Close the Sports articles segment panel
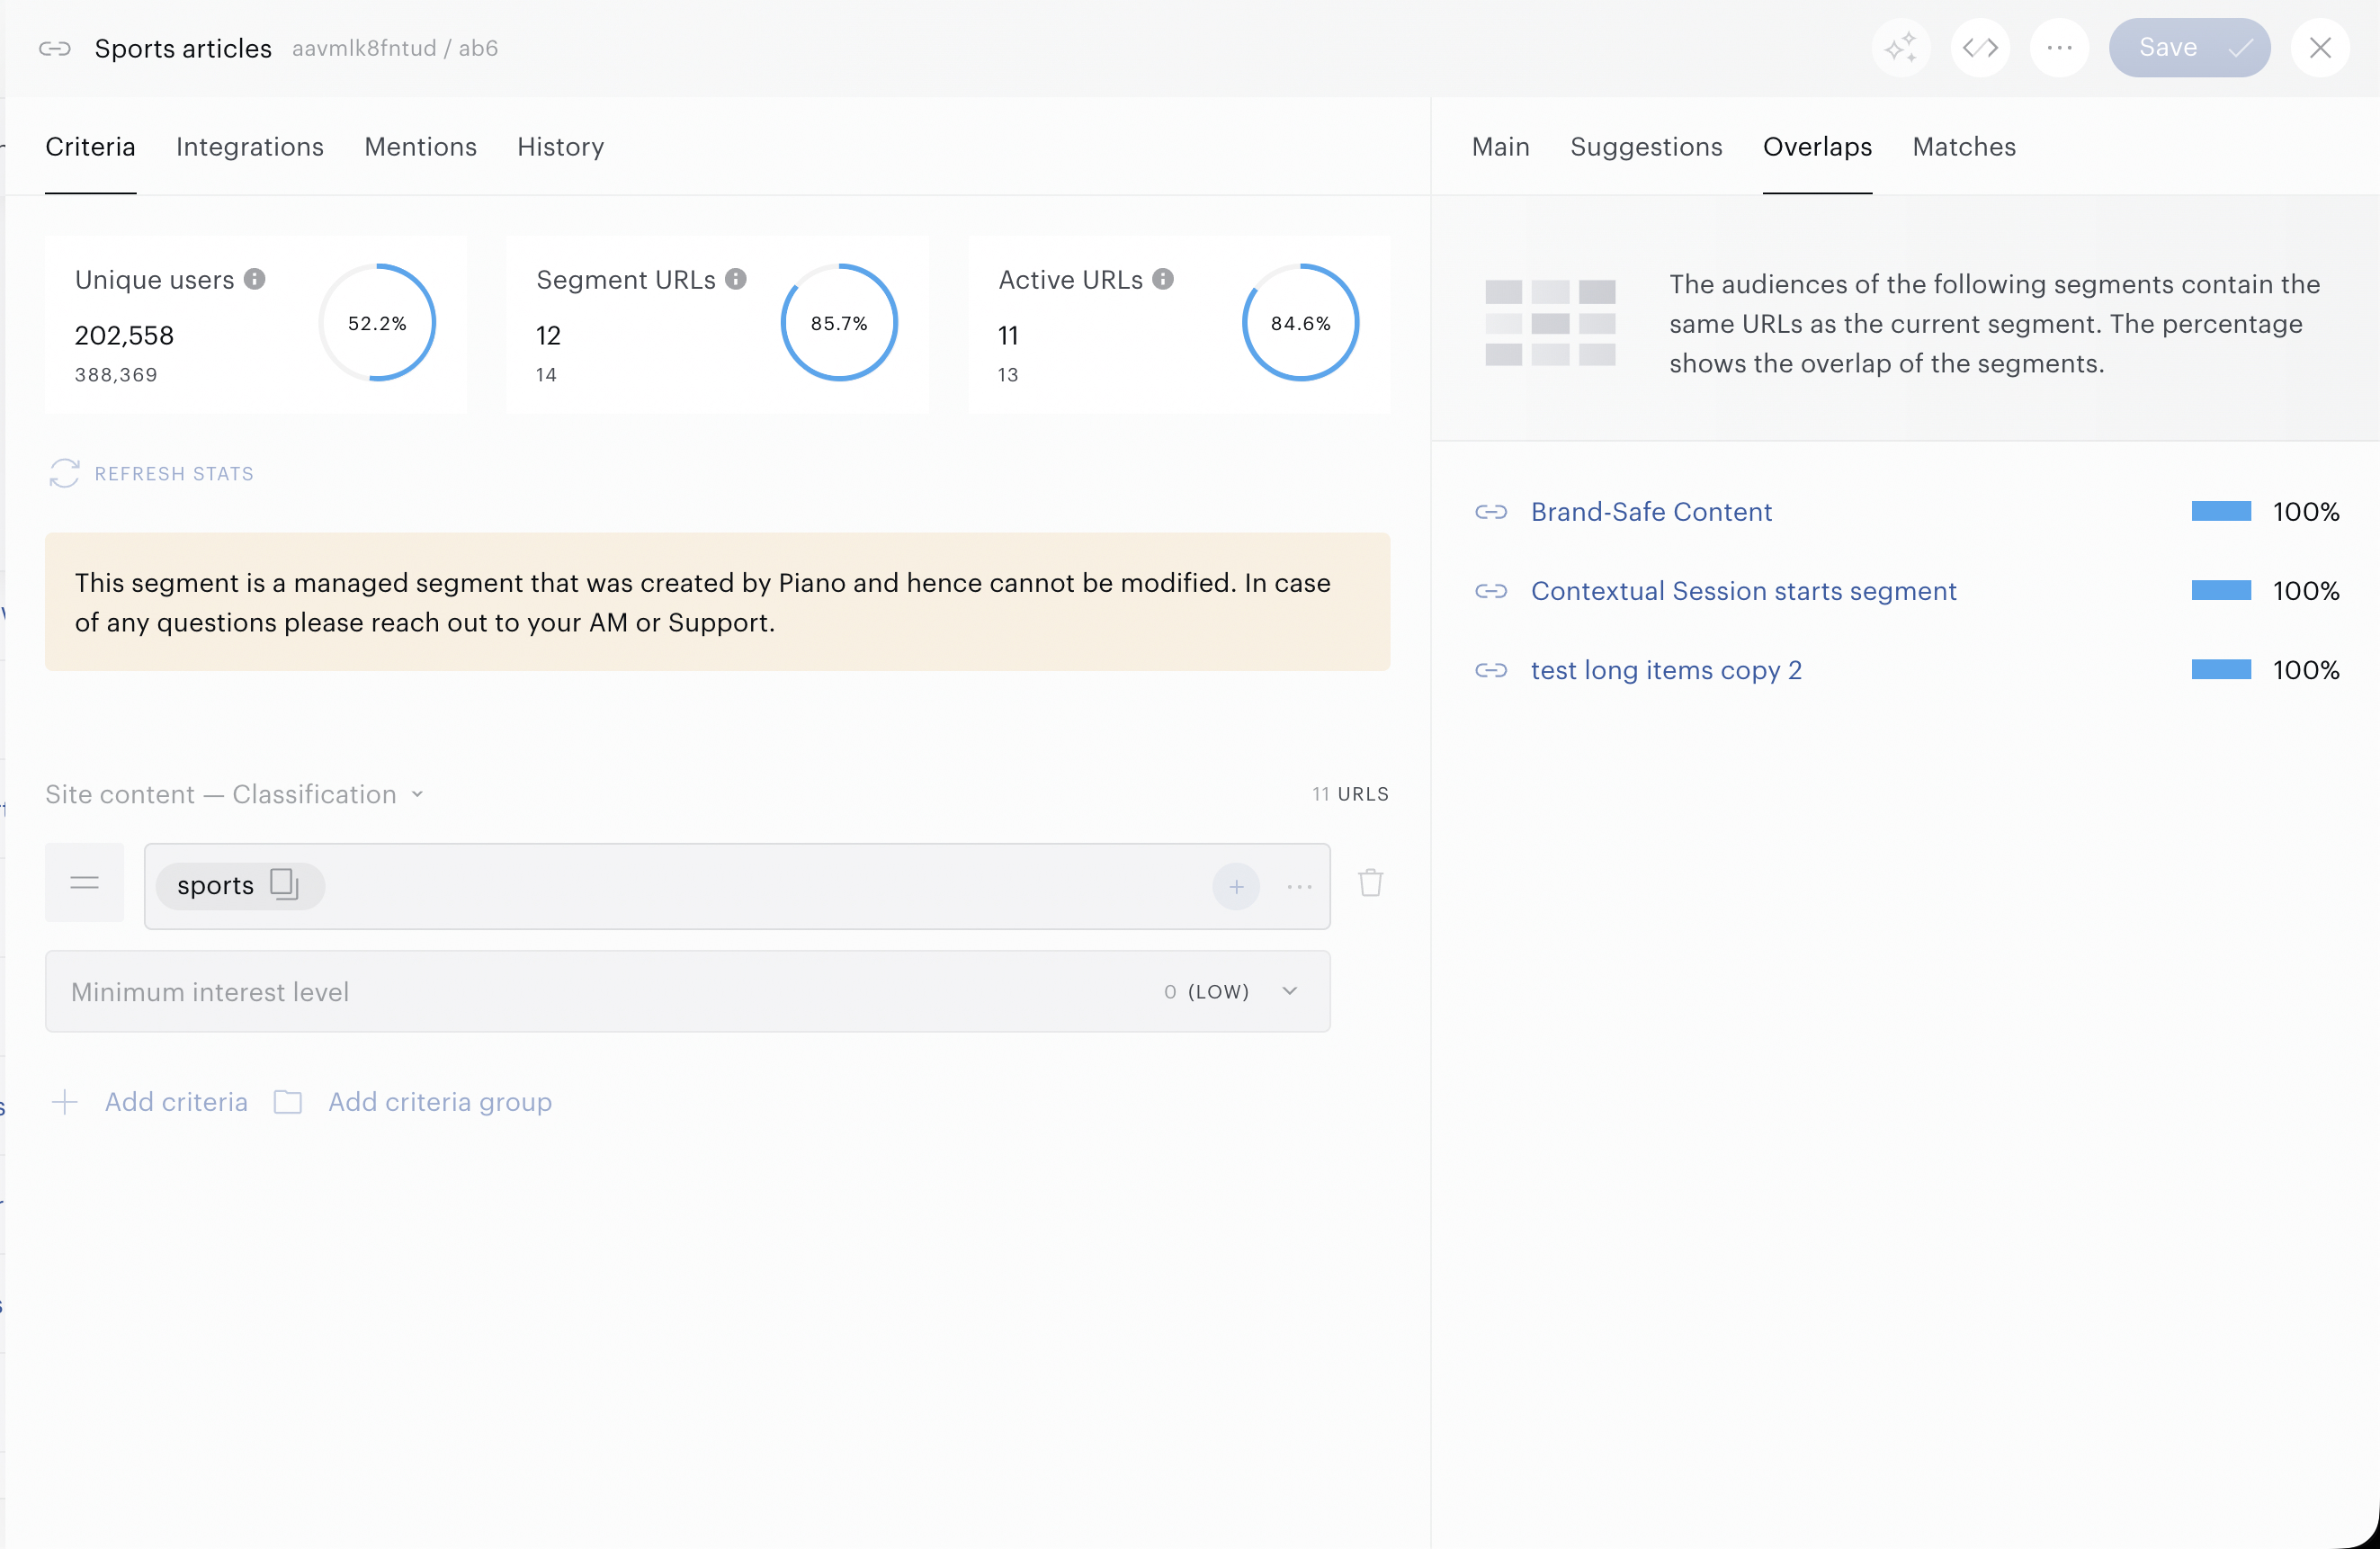The width and height of the screenshot is (2380, 1549). pos(2320,47)
